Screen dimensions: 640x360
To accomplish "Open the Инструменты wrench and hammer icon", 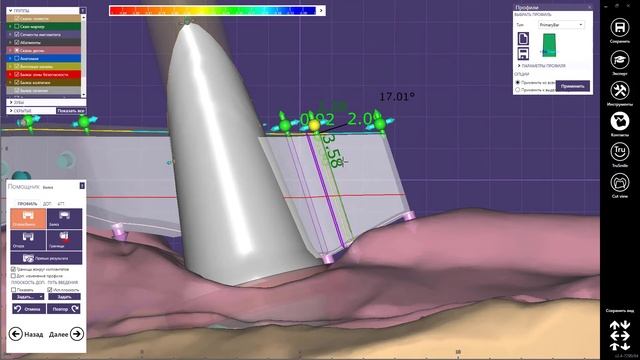I will (x=620, y=90).
